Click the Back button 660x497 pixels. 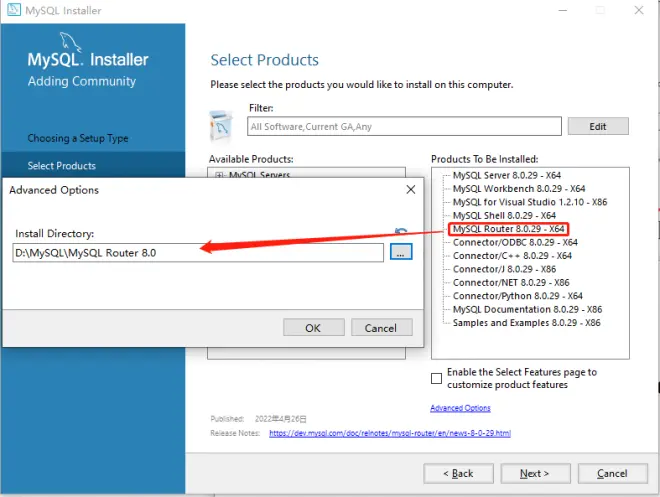[458, 473]
